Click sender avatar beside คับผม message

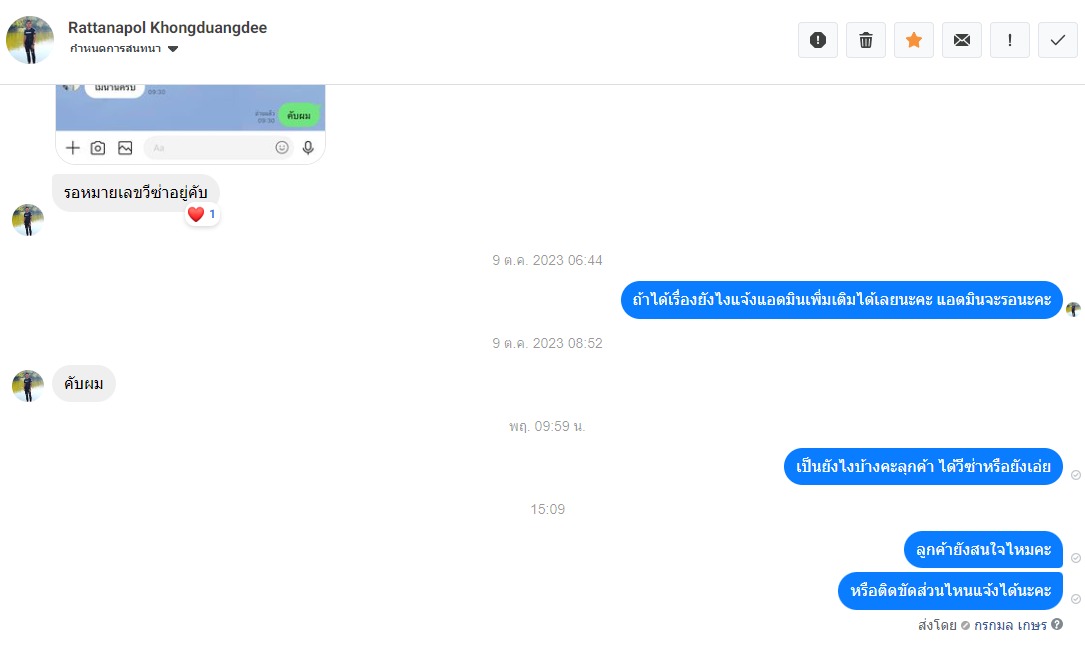[x=28, y=385]
